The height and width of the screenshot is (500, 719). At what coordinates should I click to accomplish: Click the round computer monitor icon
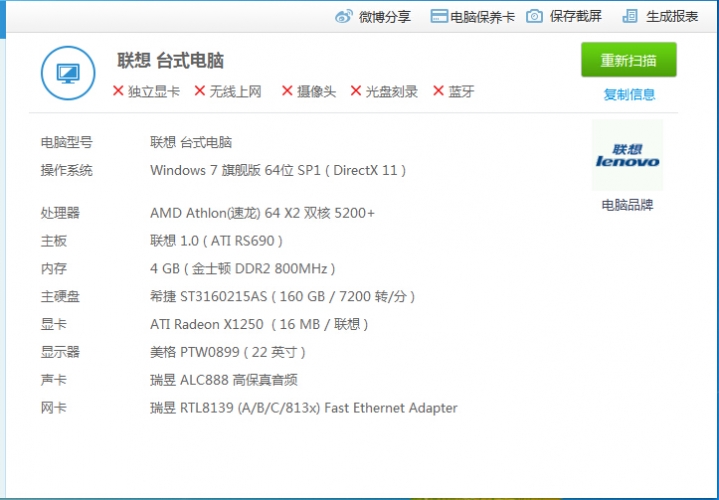(68, 73)
